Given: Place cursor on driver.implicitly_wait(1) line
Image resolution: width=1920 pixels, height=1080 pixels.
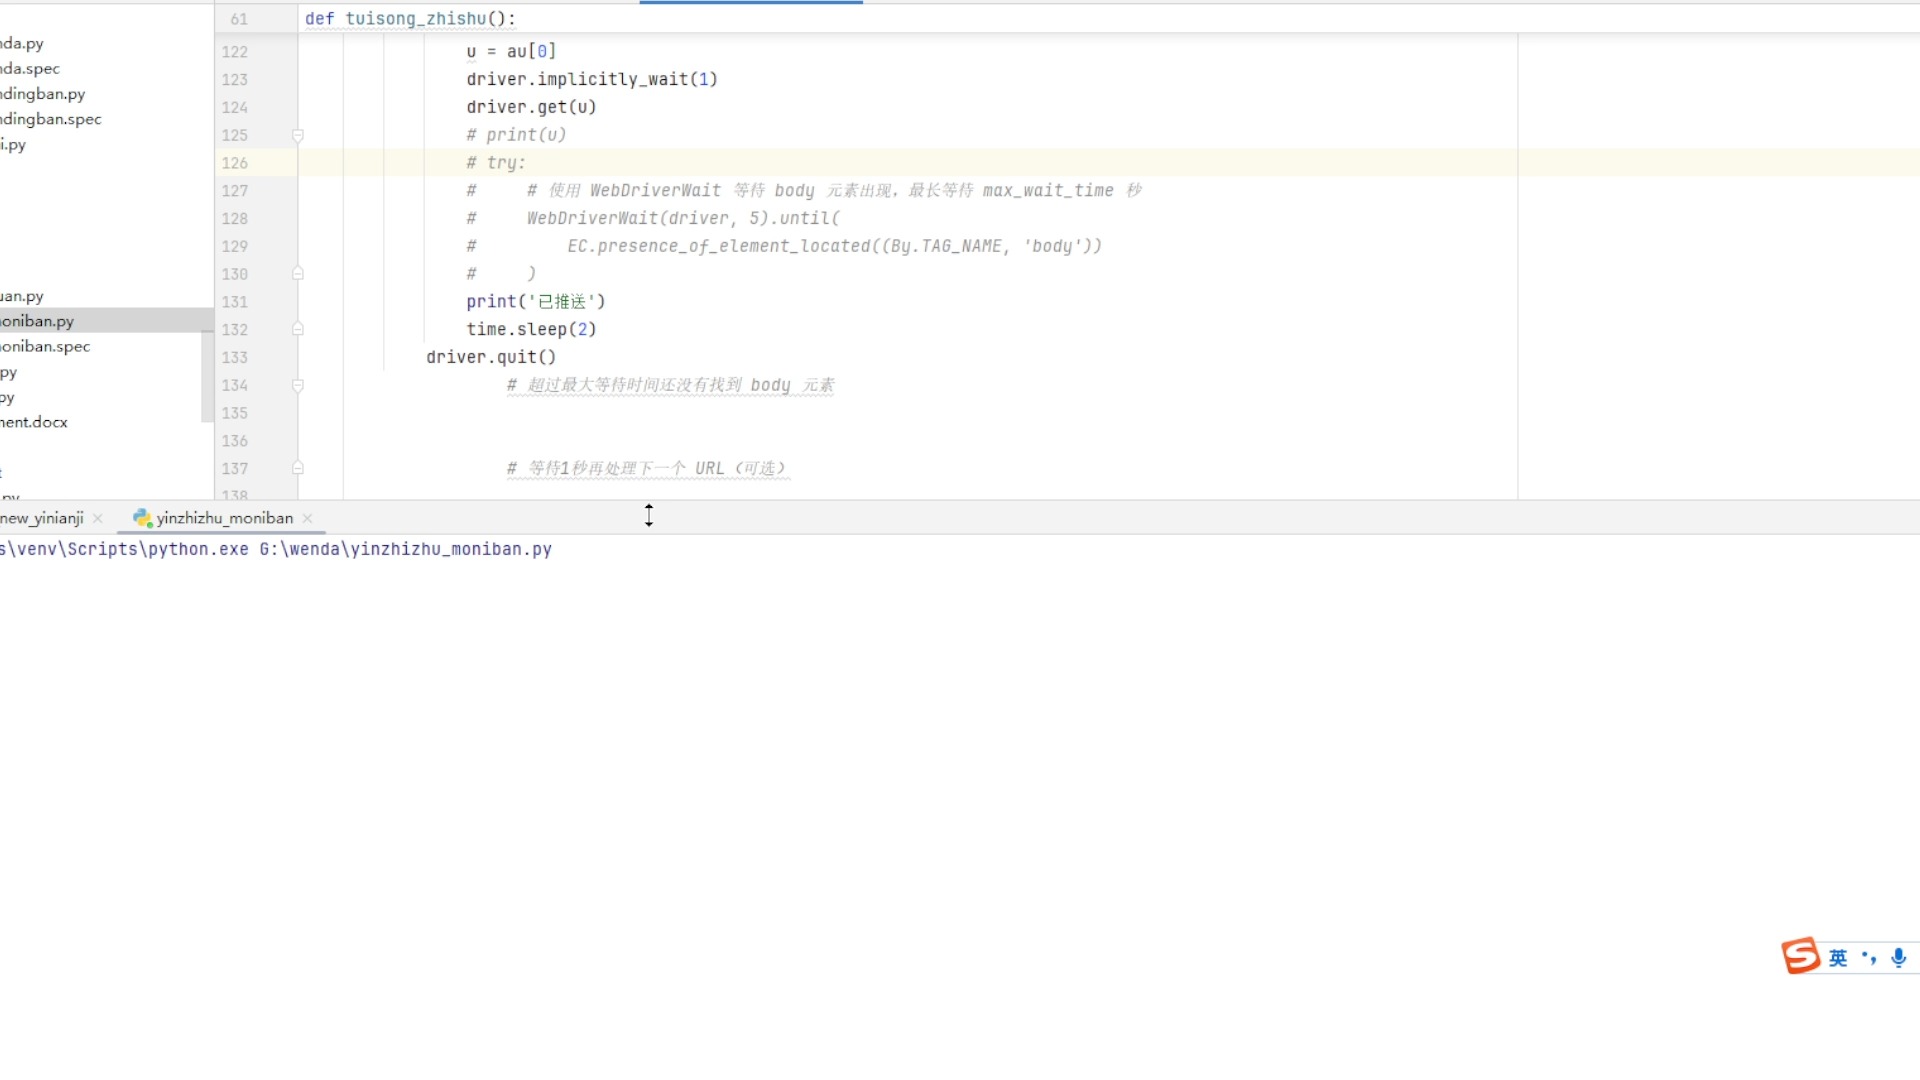Looking at the screenshot, I should [x=592, y=79].
